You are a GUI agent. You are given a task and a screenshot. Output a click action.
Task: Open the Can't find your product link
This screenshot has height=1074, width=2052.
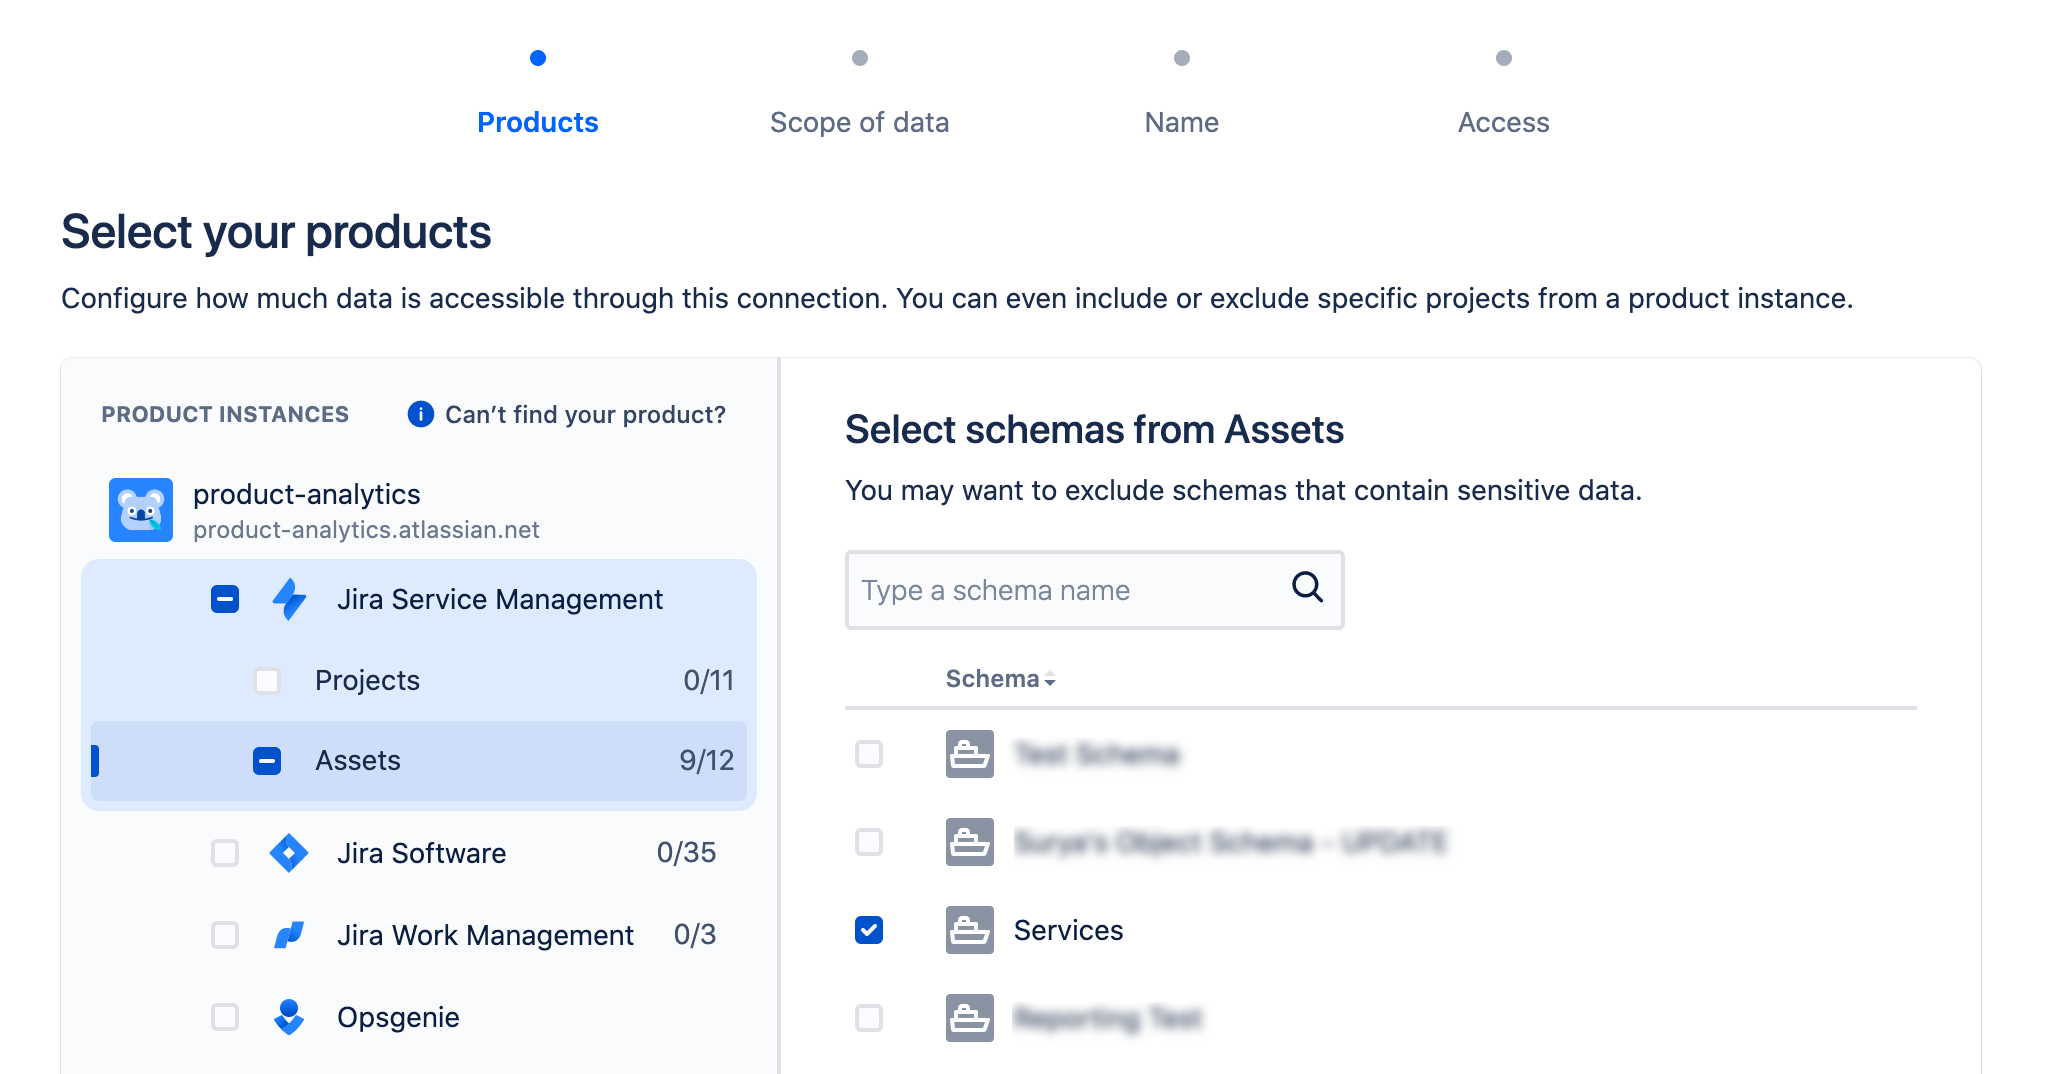[x=585, y=414]
